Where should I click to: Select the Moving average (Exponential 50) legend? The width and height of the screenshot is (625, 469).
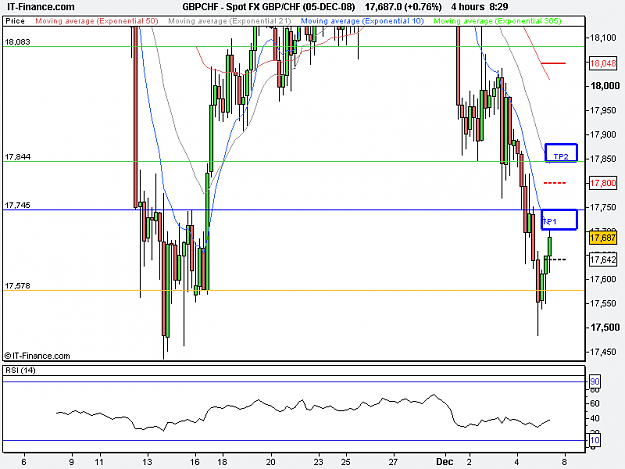point(97,21)
